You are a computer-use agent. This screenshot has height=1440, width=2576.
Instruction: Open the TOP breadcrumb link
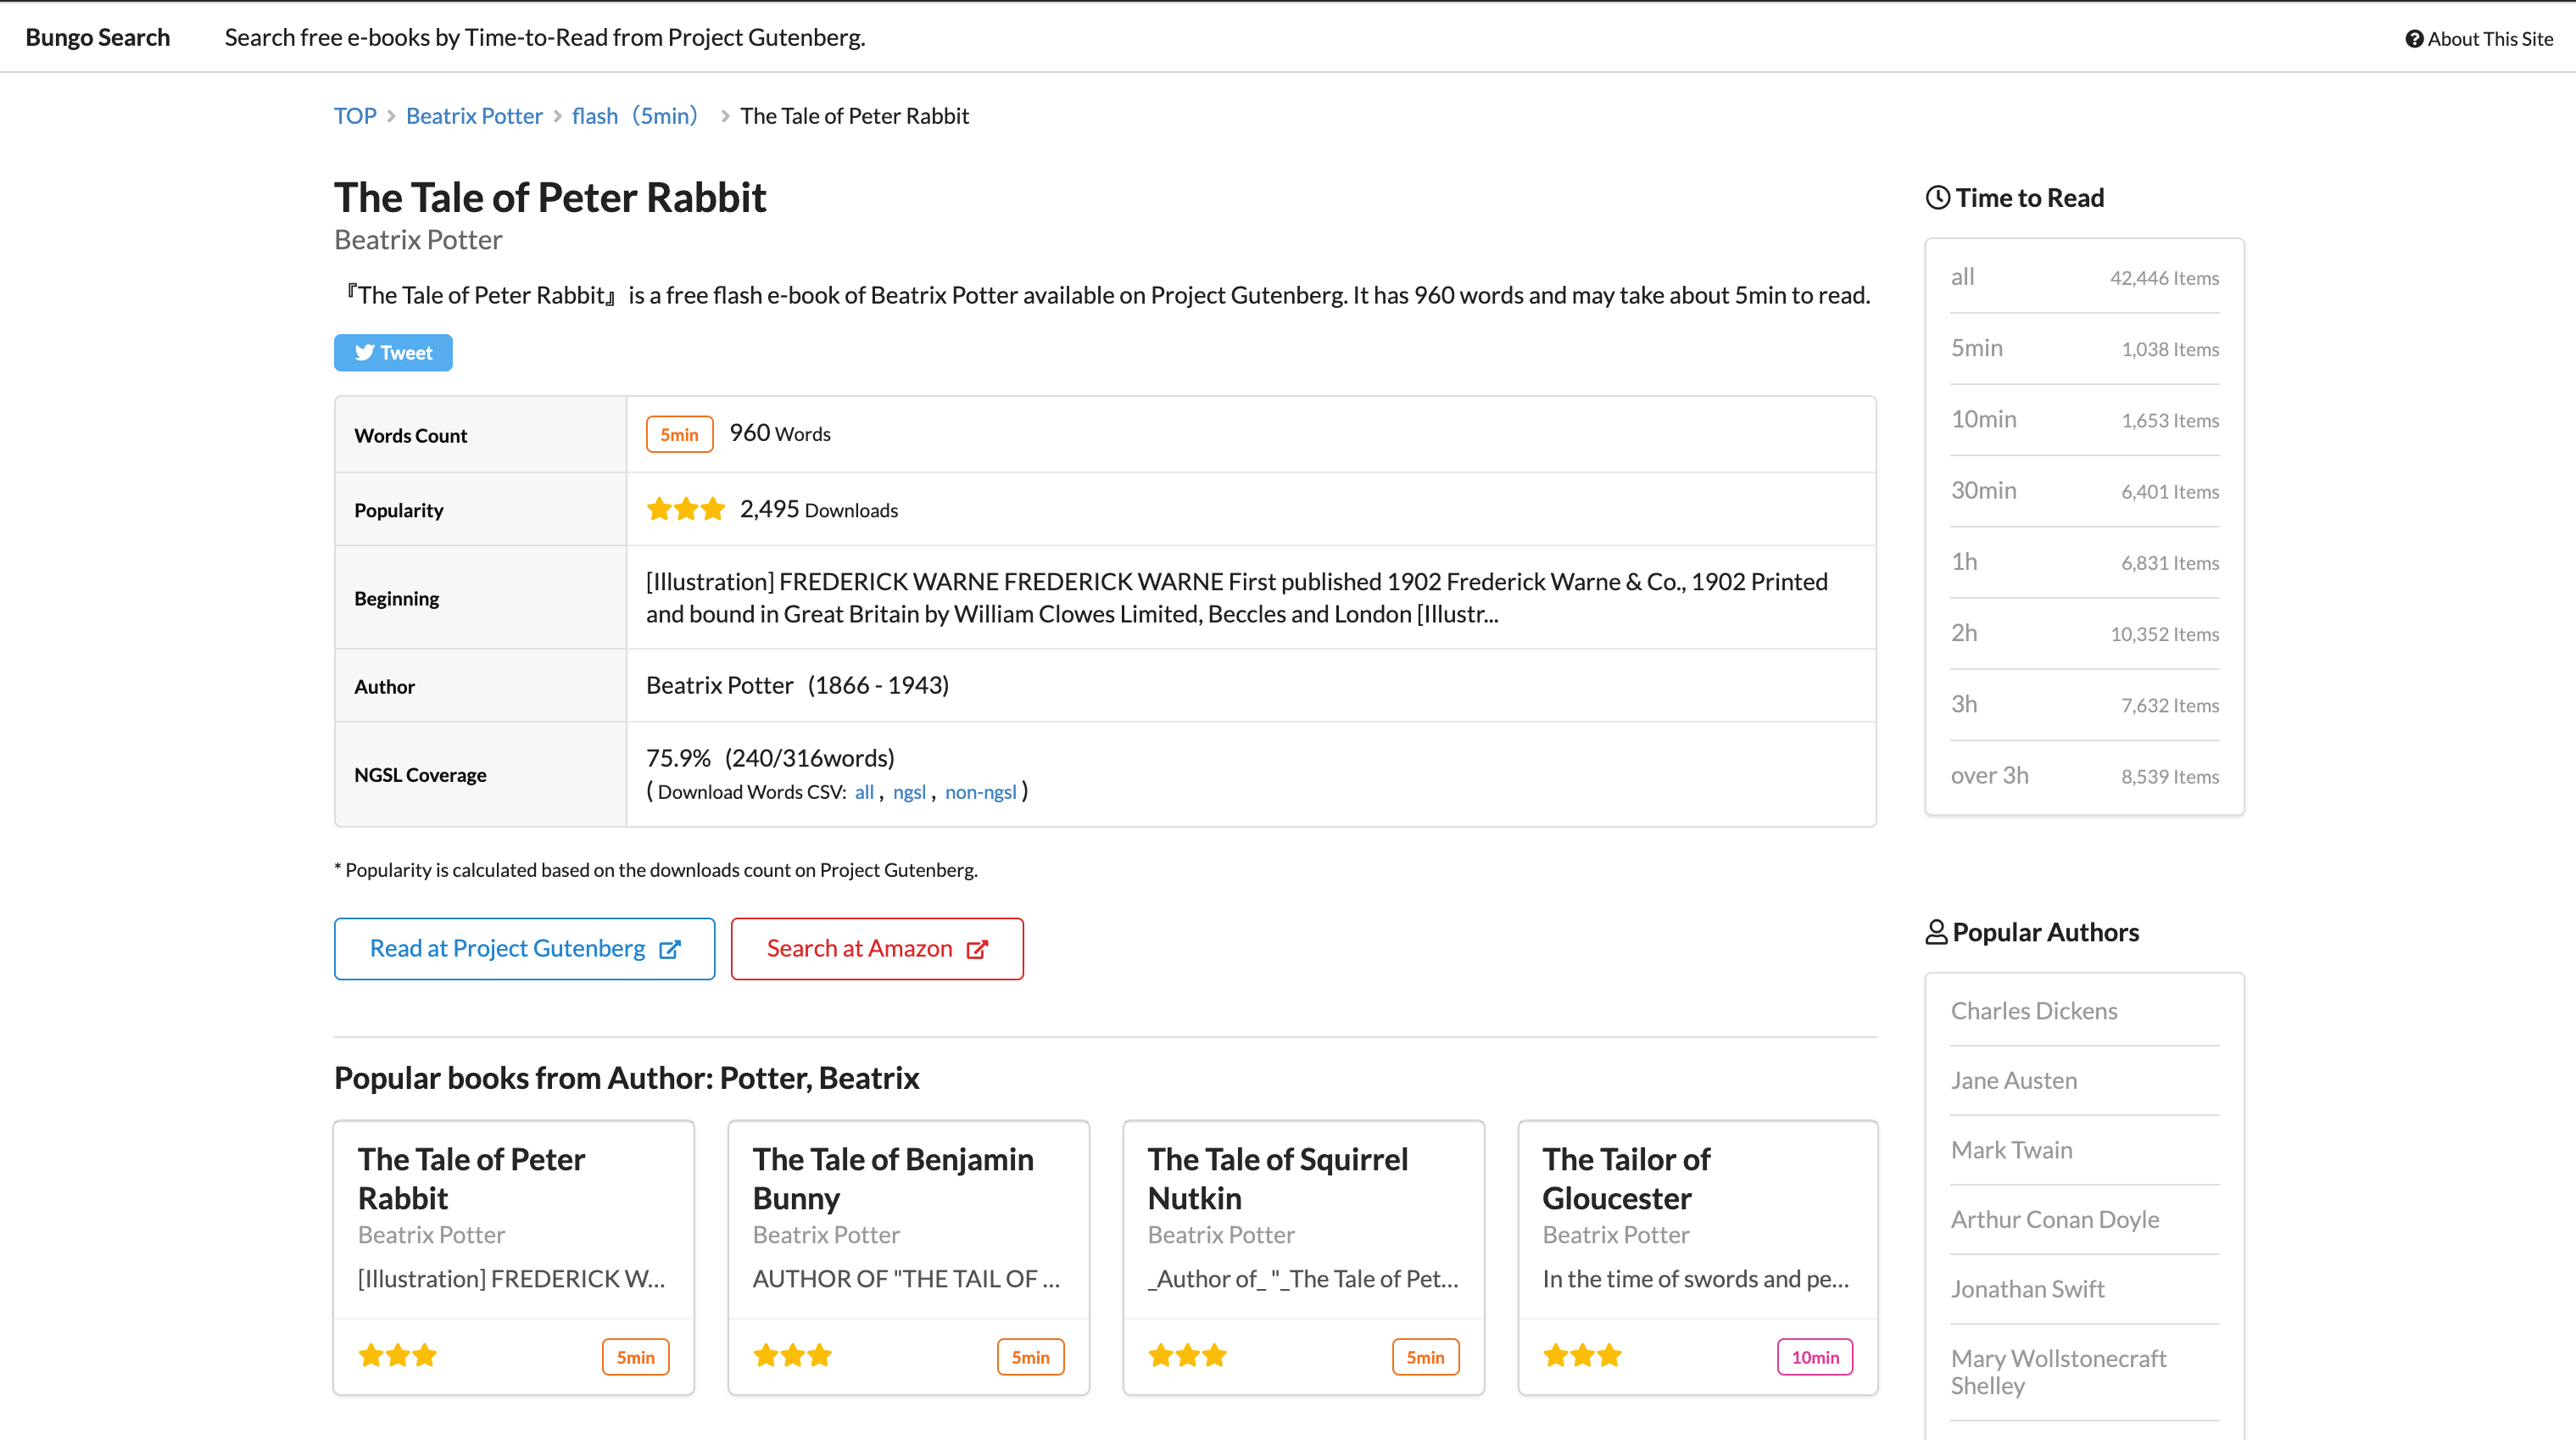point(355,116)
